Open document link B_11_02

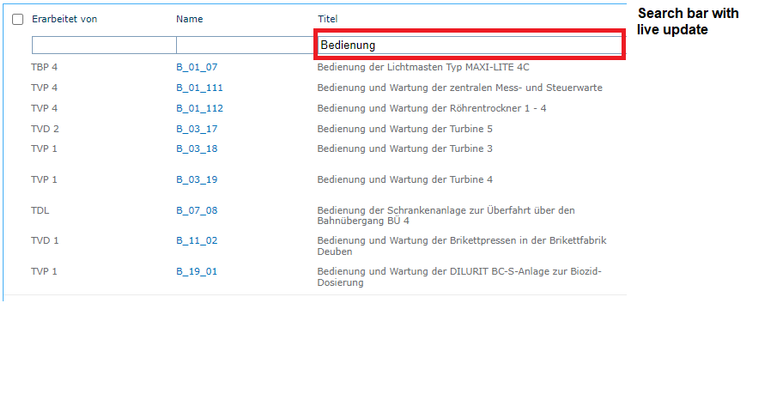197,241
